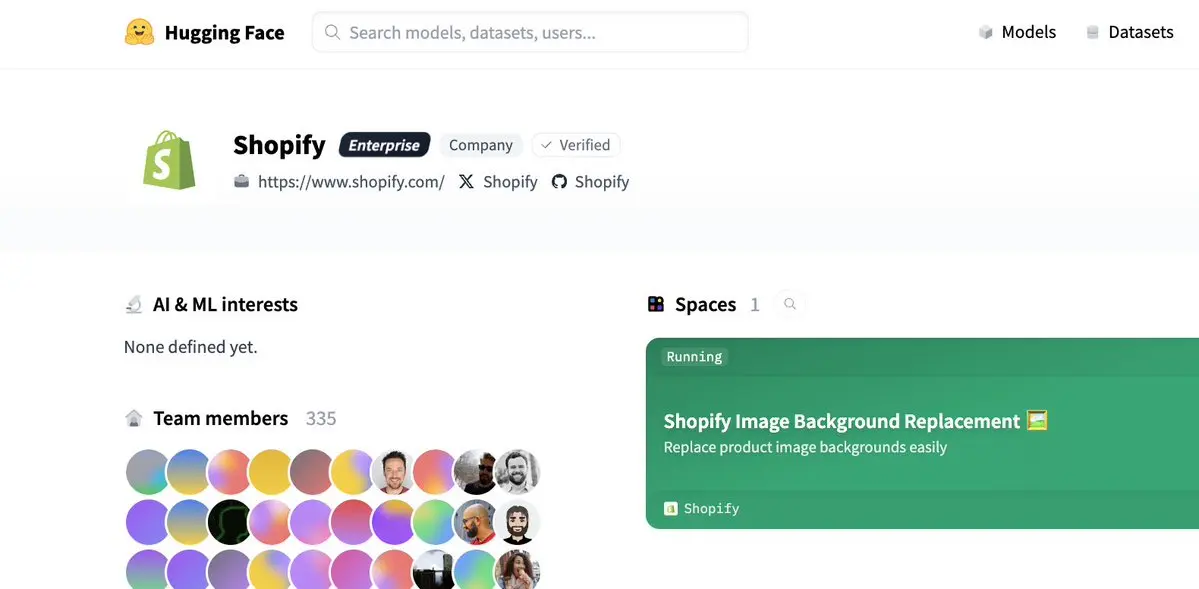This screenshot has height=589, width=1199.
Task: Click small Shopify bag icon in space card
Action: point(671,509)
